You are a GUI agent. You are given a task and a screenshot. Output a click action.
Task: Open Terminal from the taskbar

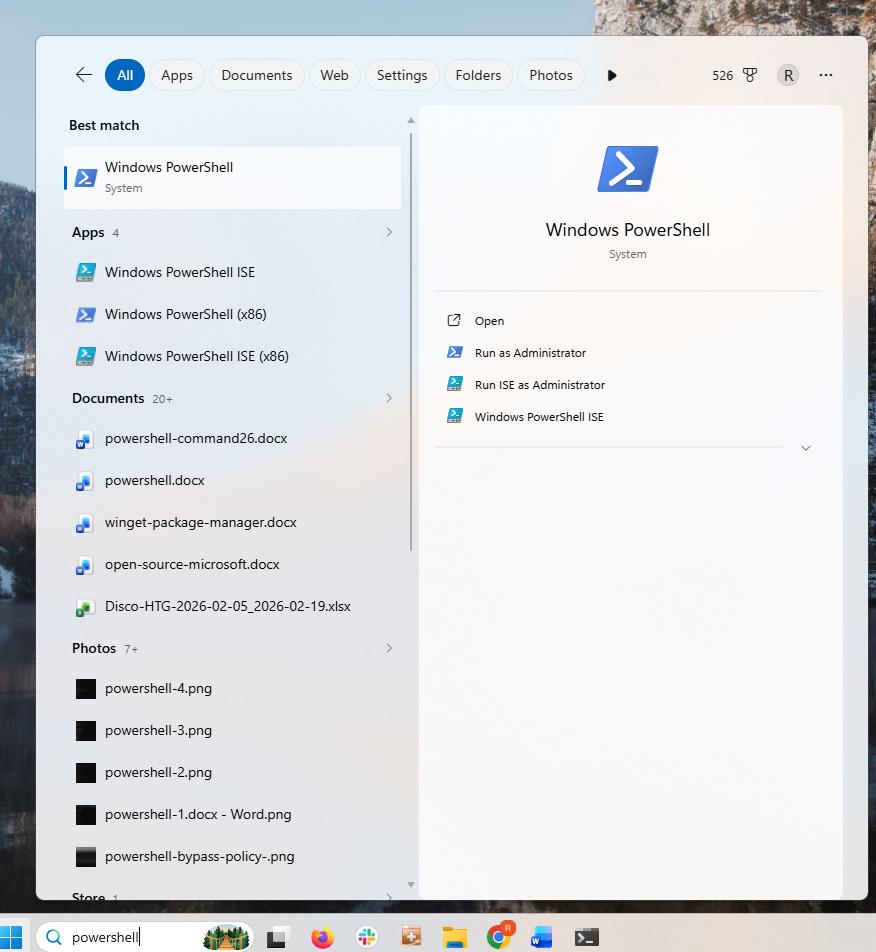[x=587, y=937]
